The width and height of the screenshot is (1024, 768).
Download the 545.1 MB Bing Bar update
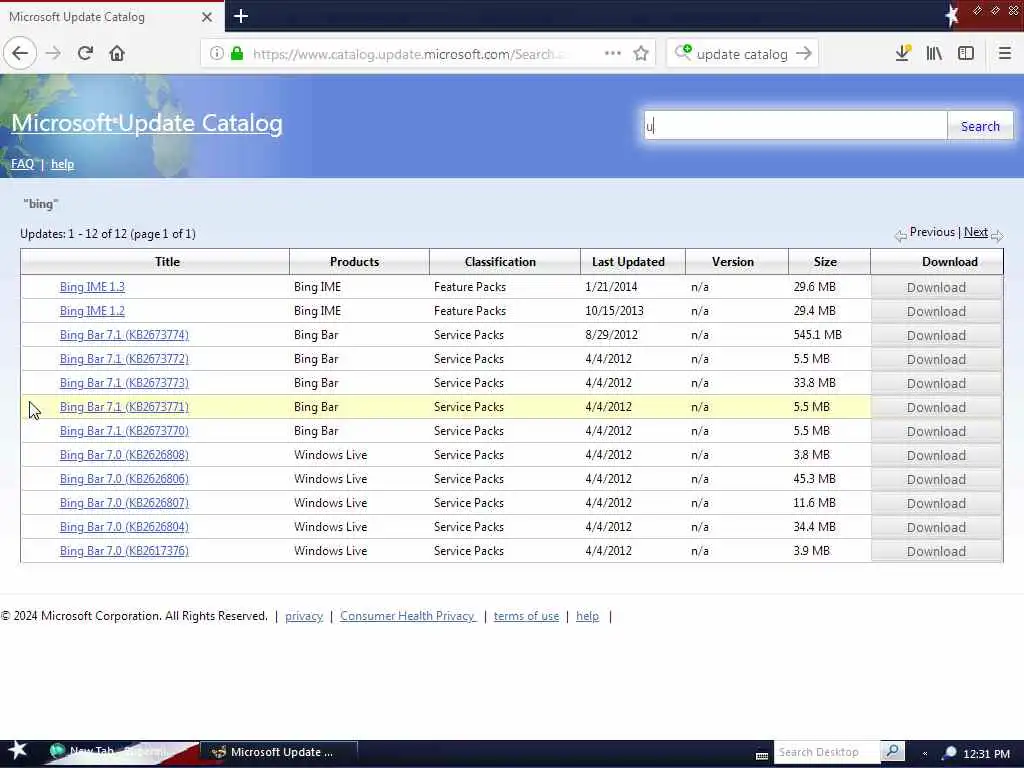click(x=936, y=335)
